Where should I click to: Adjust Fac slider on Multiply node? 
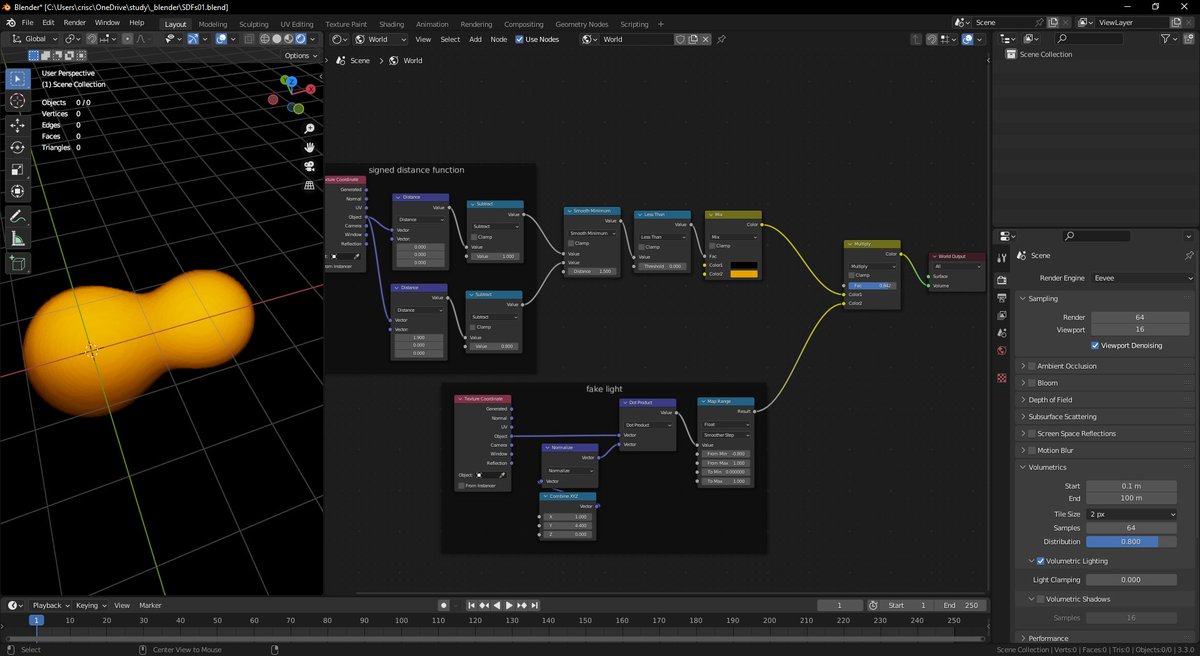pyautogui.click(x=872, y=285)
